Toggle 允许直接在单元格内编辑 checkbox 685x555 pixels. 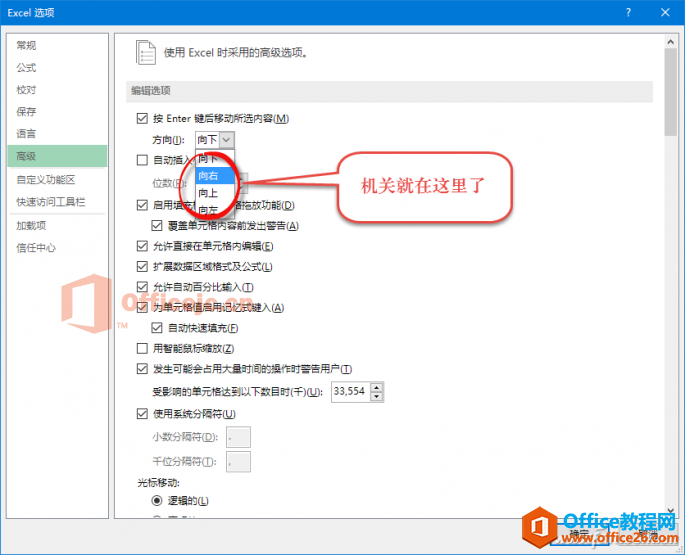142,246
